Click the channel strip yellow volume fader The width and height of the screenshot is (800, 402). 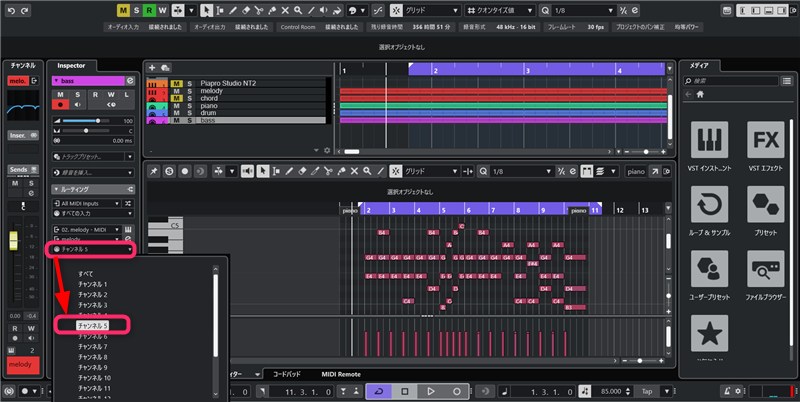pyautogui.click(x=14, y=241)
